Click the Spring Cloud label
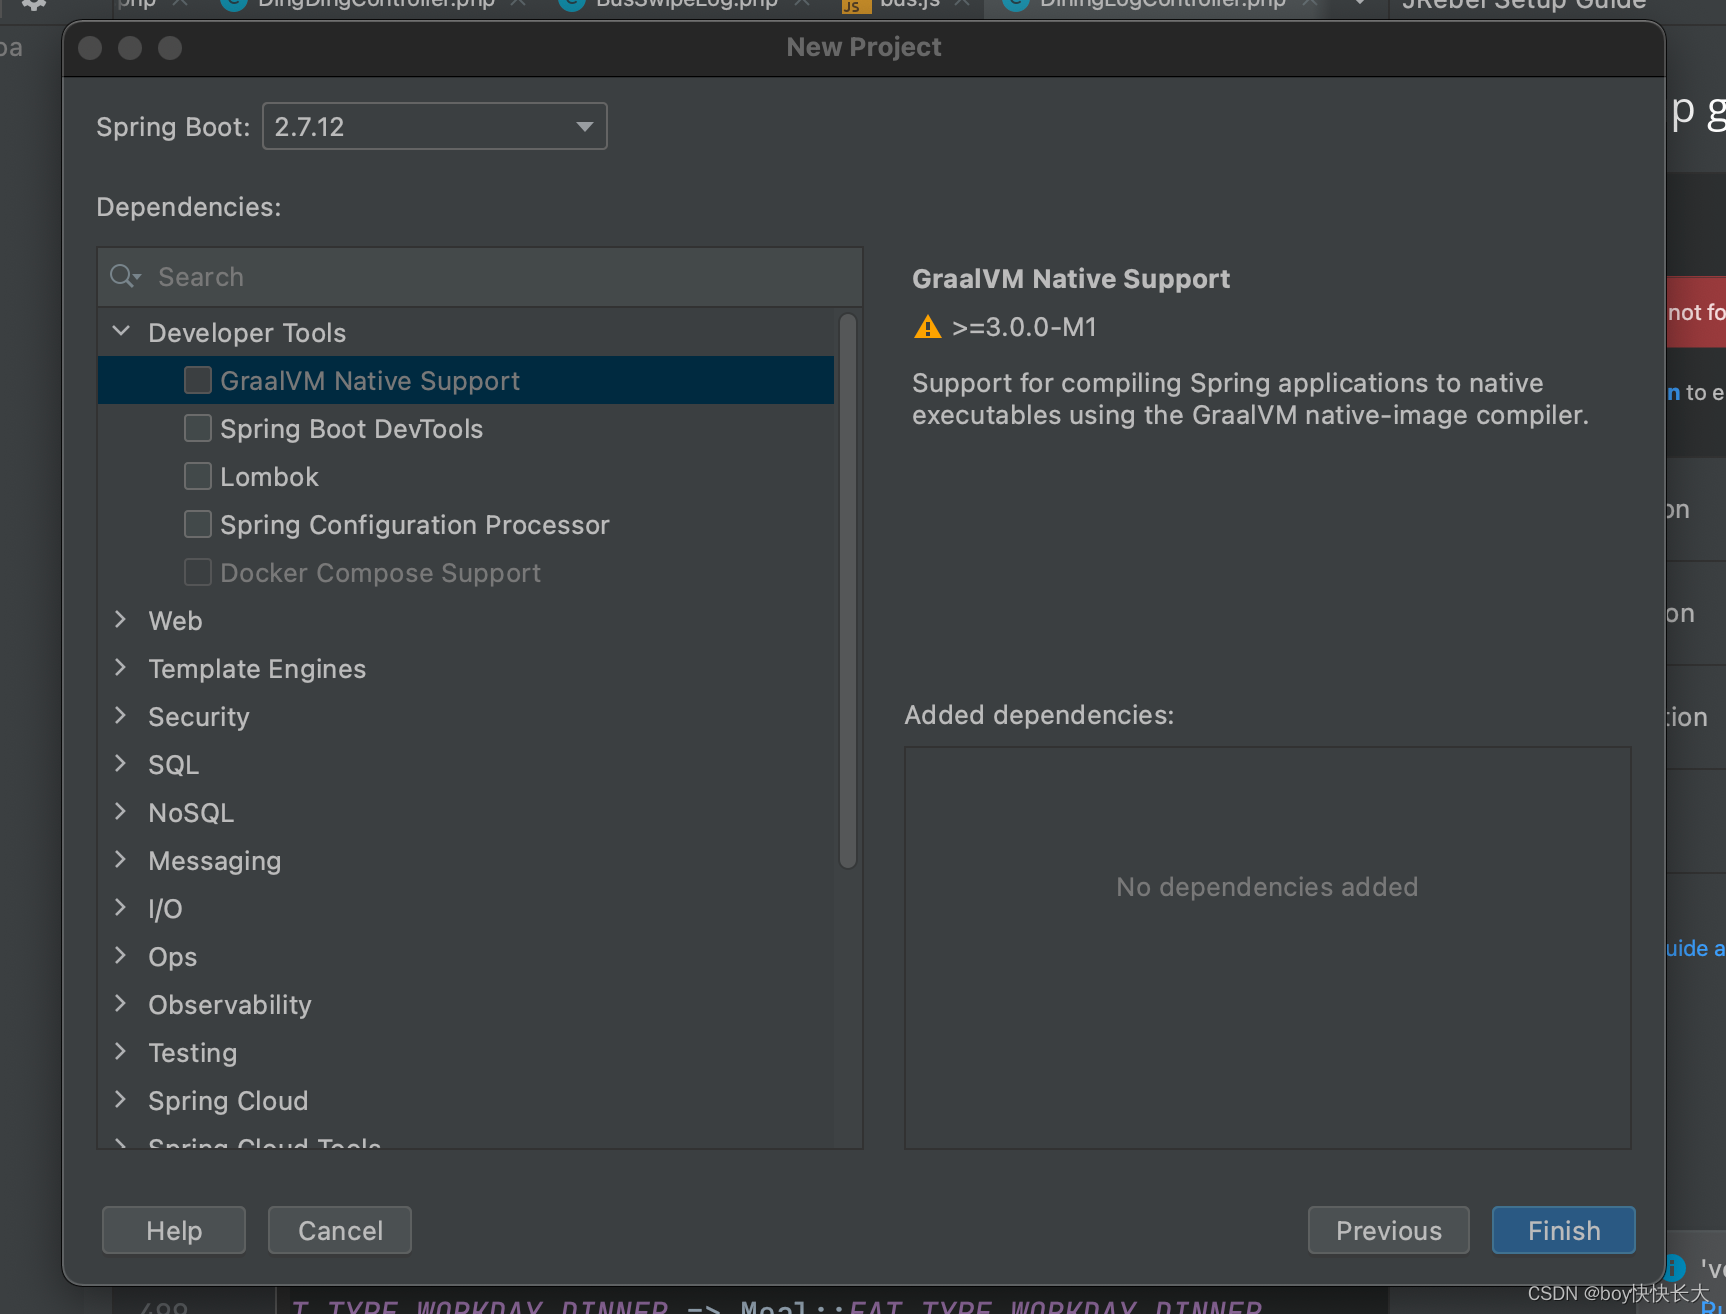The height and width of the screenshot is (1314, 1726). [228, 1101]
